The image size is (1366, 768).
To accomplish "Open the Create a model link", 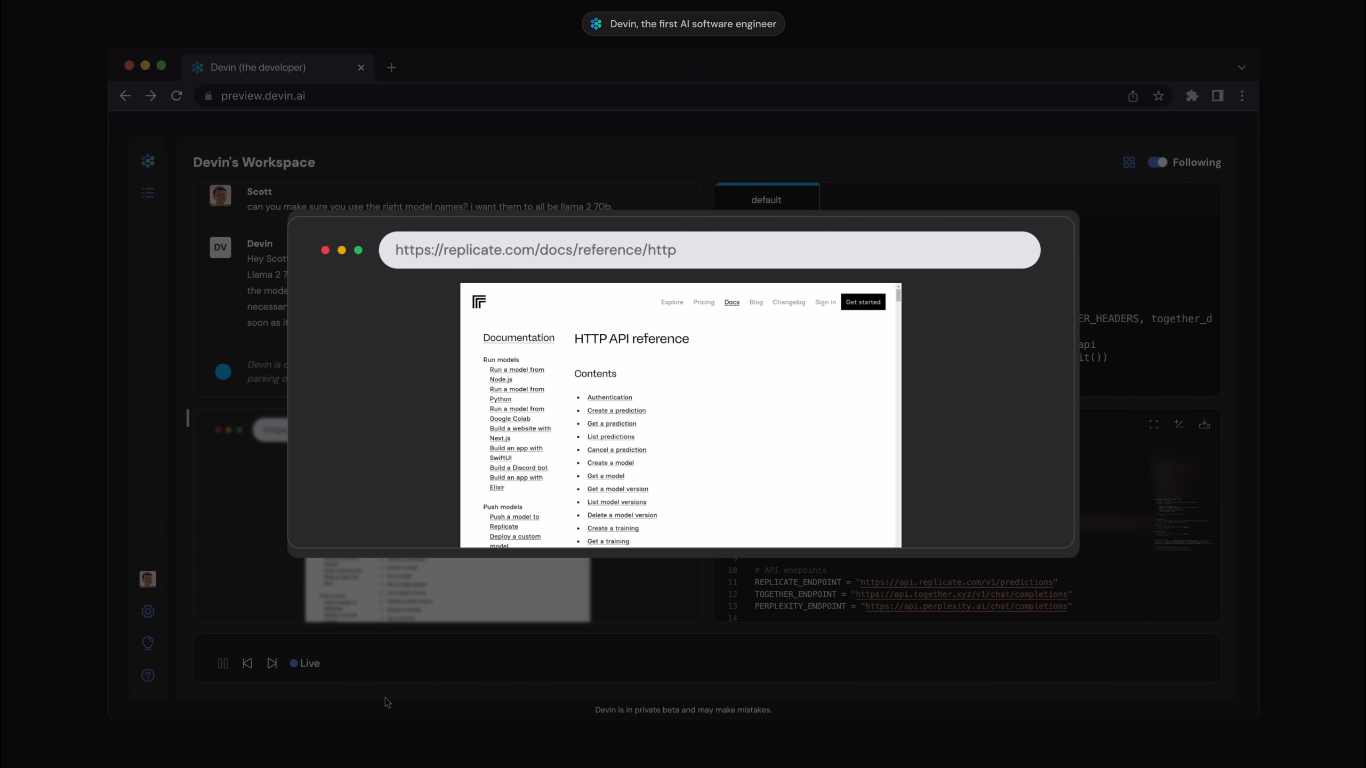I will [x=611, y=463].
